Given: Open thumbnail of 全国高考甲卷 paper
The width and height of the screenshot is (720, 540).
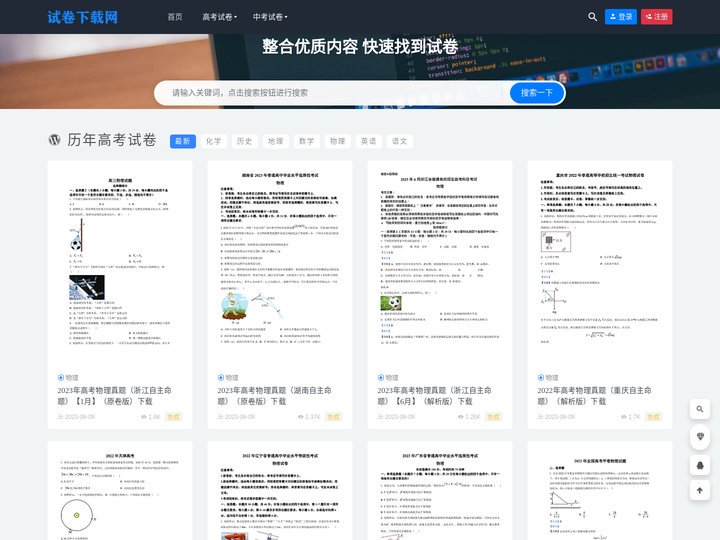Looking at the screenshot, I should pyautogui.click(x=600, y=490).
